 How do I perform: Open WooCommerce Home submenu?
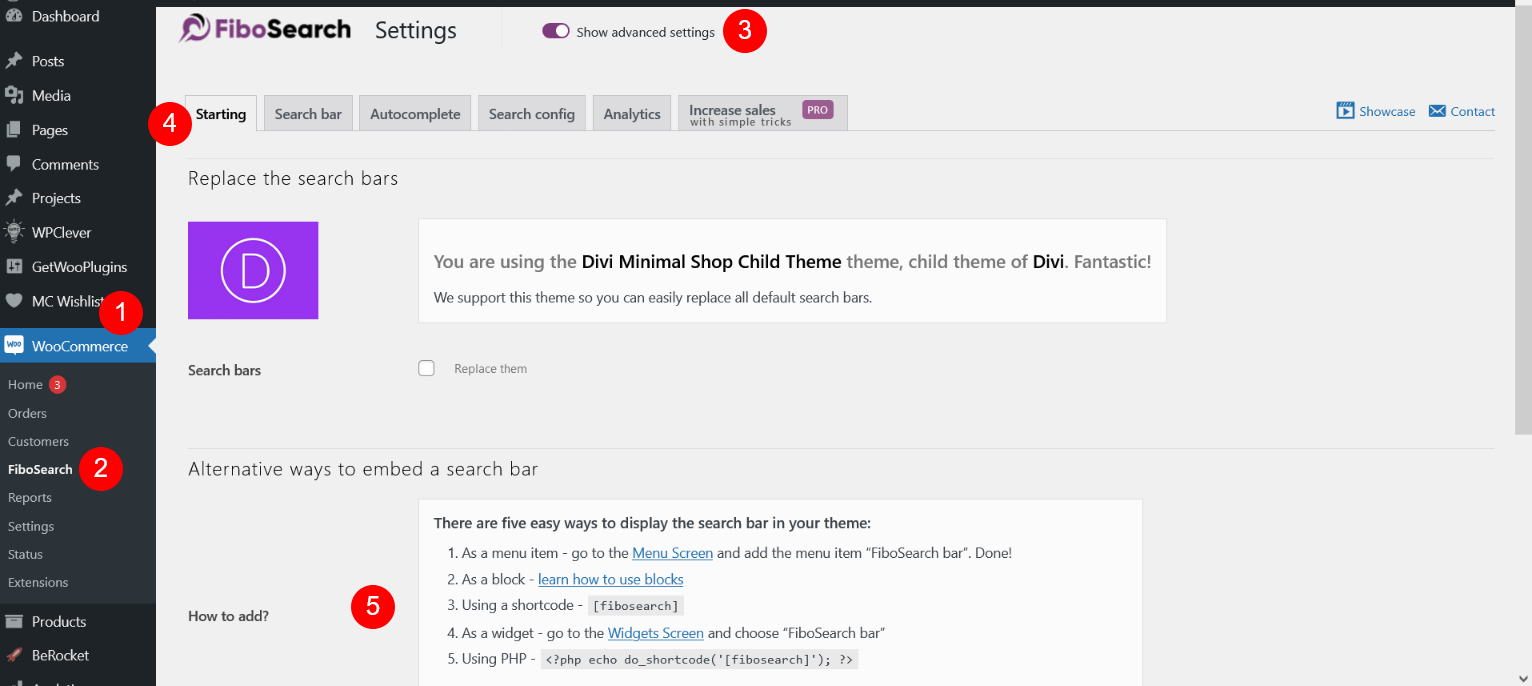pyautogui.click(x=25, y=384)
